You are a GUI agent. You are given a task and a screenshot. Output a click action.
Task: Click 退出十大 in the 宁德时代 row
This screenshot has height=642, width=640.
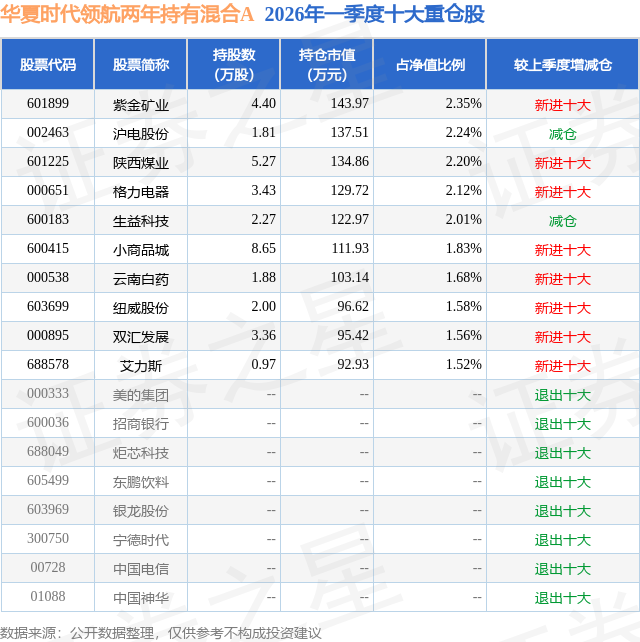563,541
